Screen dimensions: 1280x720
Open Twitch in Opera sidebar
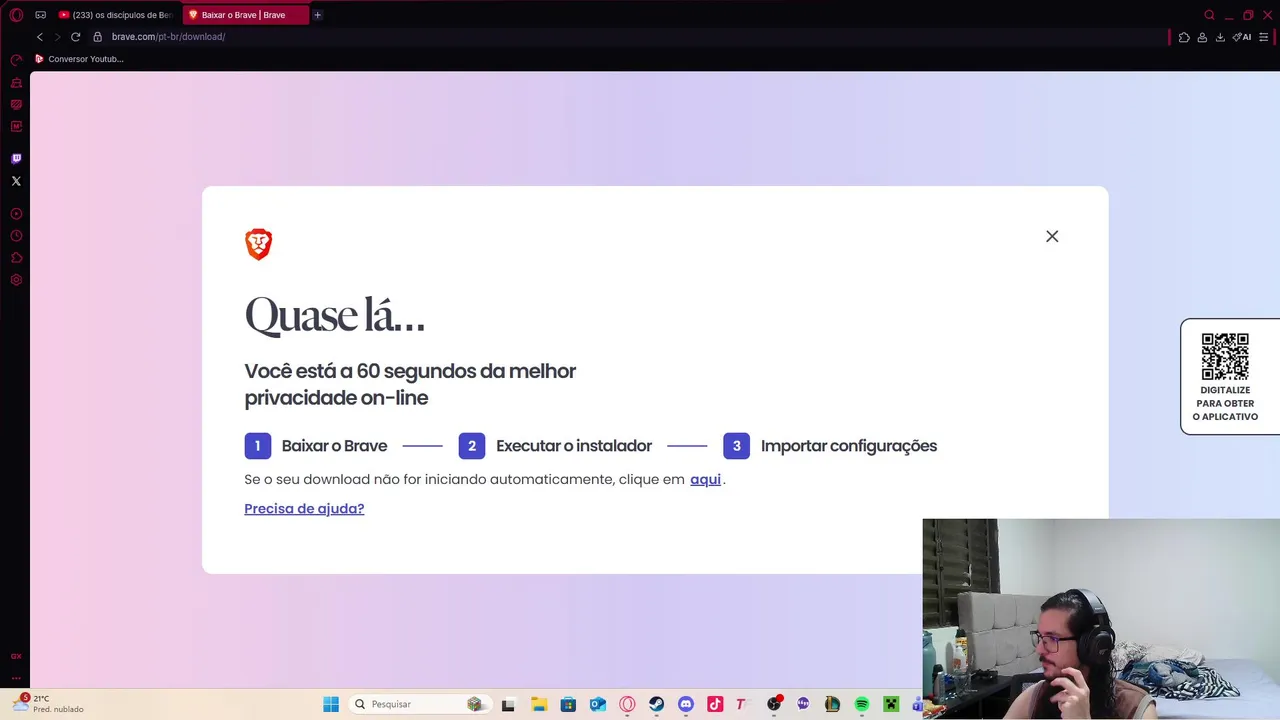[16, 159]
